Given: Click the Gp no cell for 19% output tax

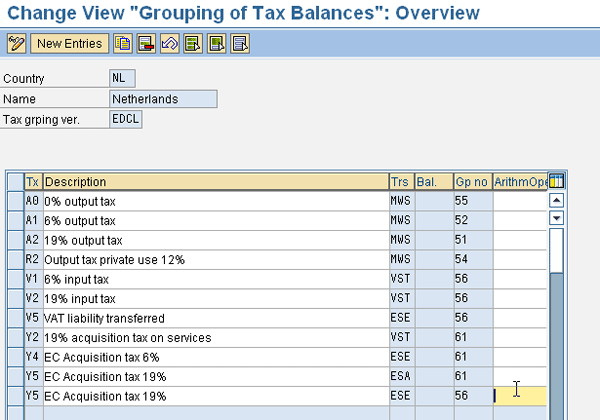Looking at the screenshot, I should pos(471,239).
